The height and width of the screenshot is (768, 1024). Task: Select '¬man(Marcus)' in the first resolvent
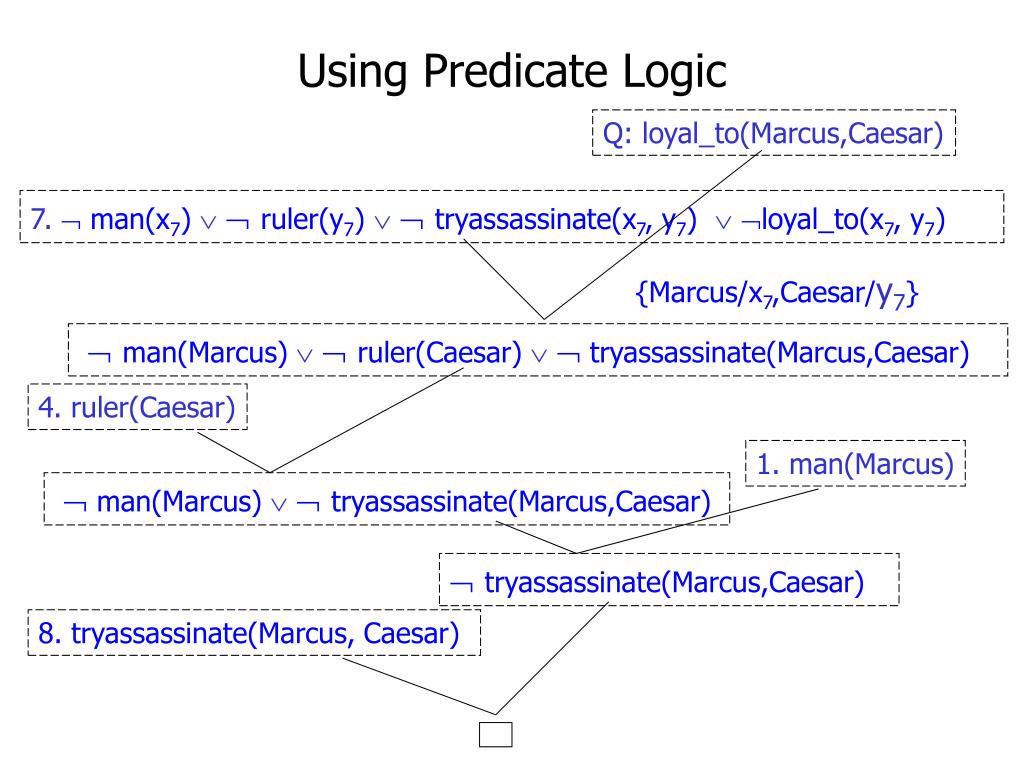click(x=187, y=353)
